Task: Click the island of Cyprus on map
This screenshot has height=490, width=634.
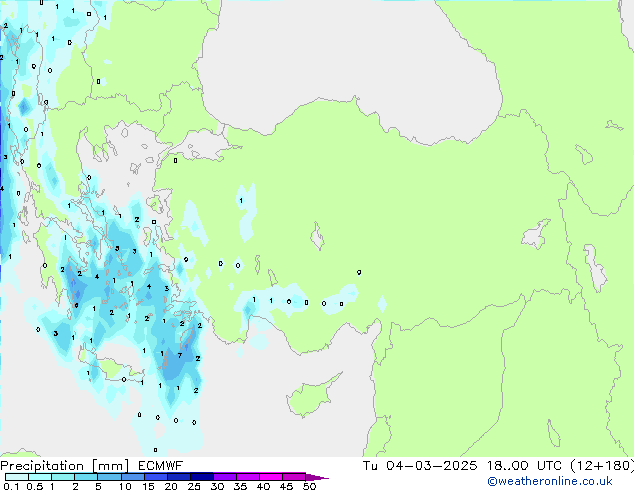Action: point(311,396)
